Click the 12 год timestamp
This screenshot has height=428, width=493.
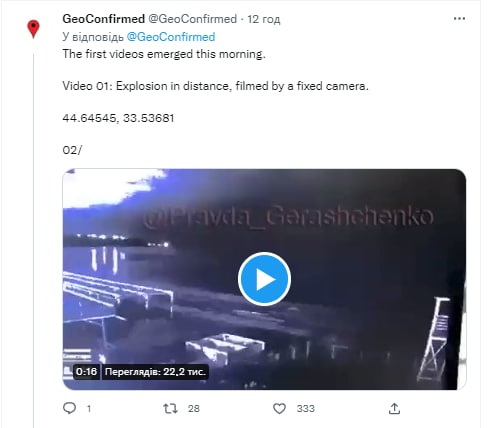coord(263,19)
